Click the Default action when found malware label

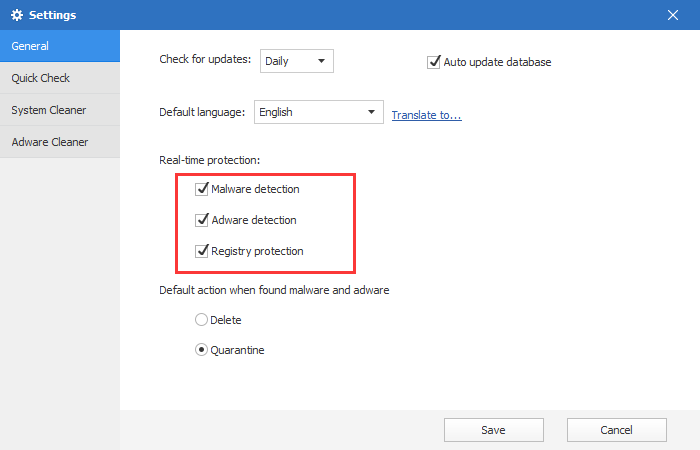tap(273, 290)
